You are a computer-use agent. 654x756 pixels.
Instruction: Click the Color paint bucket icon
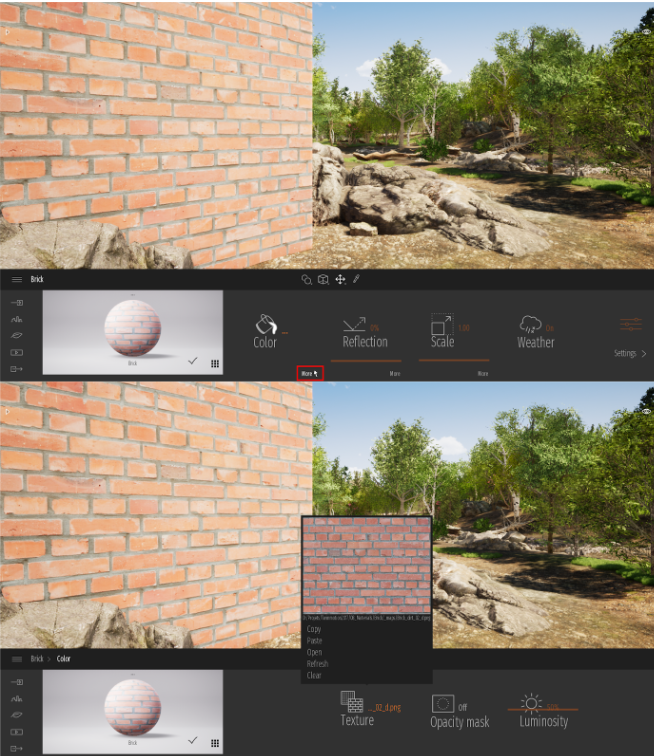(x=265, y=324)
